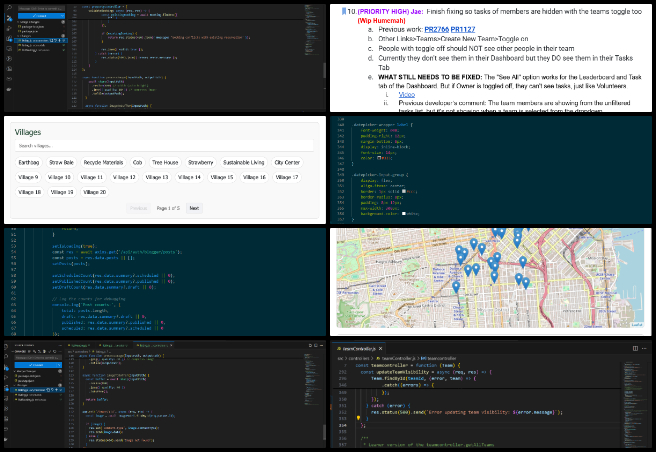This screenshot has width=656, height=452.
Task: Click the search icon in top-left VS Code sidebar
Action: (x=9, y=8)
